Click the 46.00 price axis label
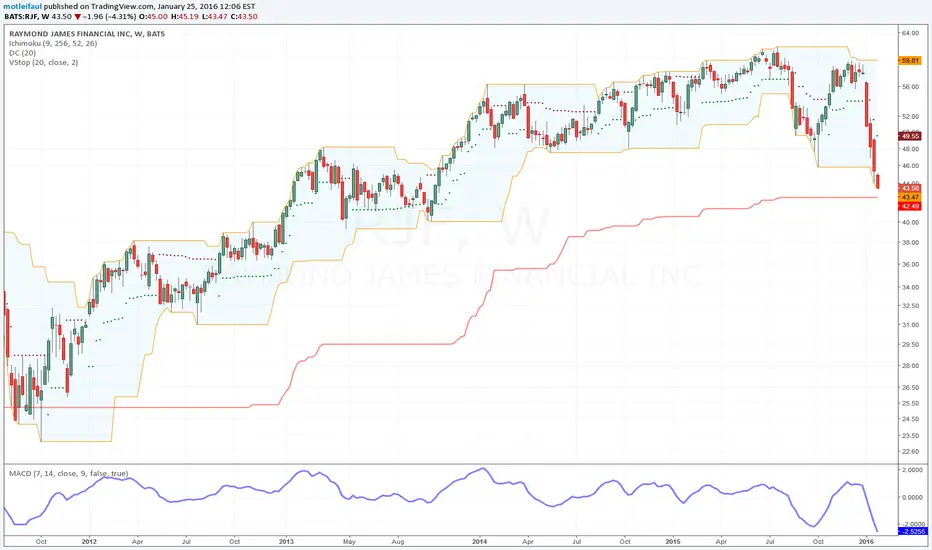Image resolution: width=932 pixels, height=550 pixels. (910, 166)
